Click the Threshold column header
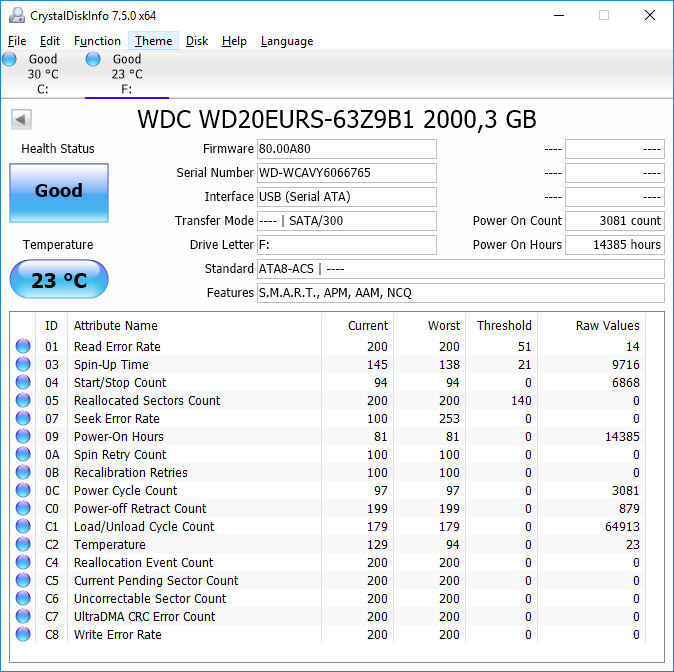This screenshot has width=674, height=672. coord(504,325)
